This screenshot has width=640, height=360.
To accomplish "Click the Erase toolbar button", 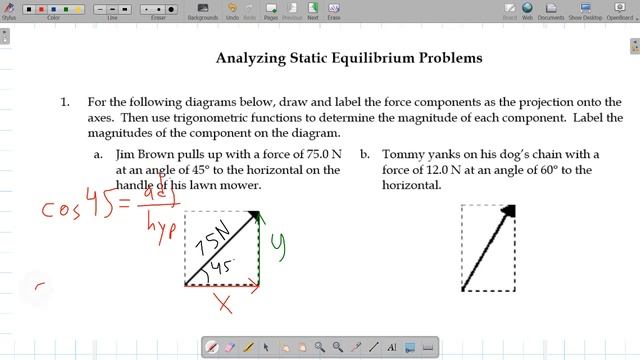I will (x=334, y=11).
